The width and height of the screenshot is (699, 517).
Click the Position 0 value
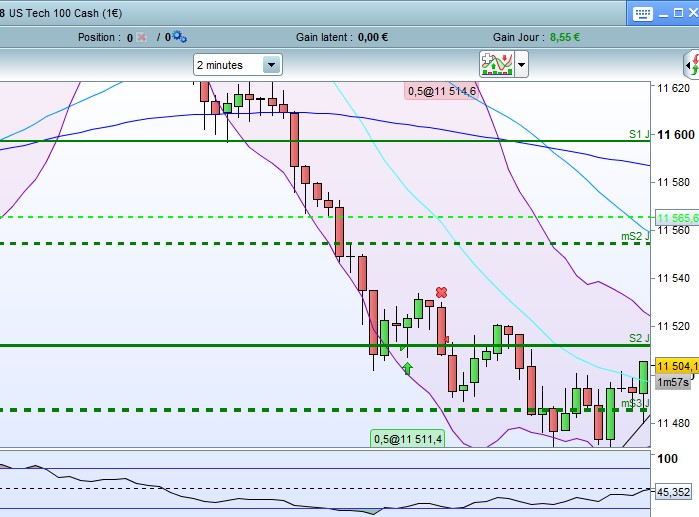point(130,38)
